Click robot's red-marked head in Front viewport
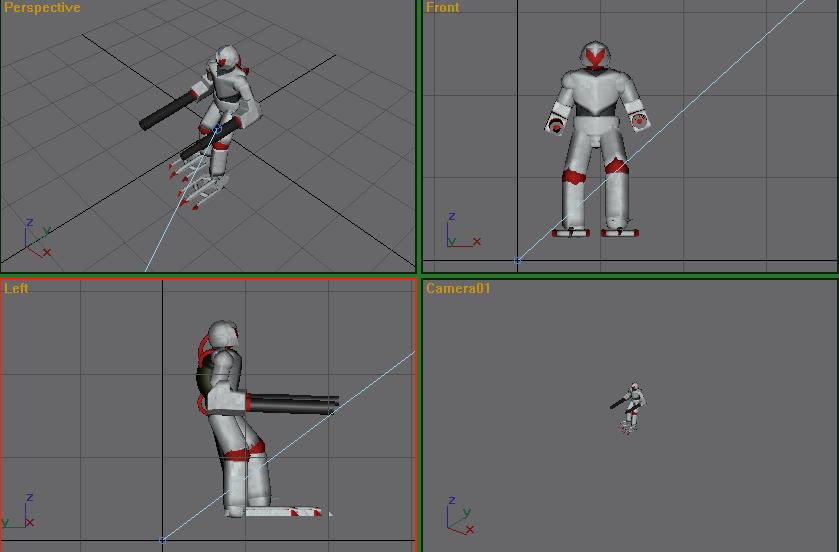 (x=596, y=55)
